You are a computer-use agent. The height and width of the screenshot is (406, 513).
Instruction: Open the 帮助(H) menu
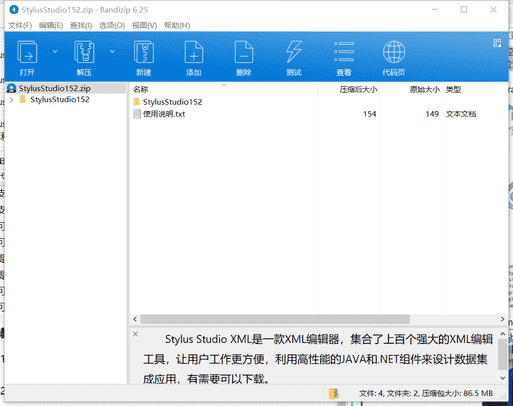pyautogui.click(x=177, y=25)
